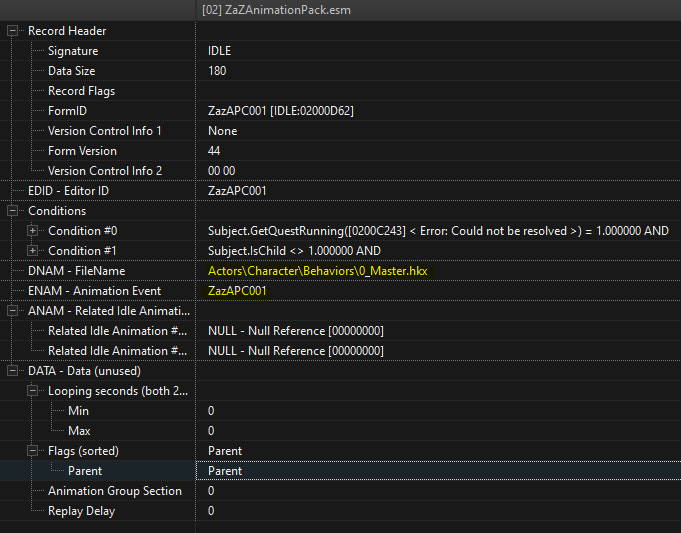This screenshot has width=681, height=533.
Task: Click Editor ID value ZazAPC001
Action: [x=237, y=191]
